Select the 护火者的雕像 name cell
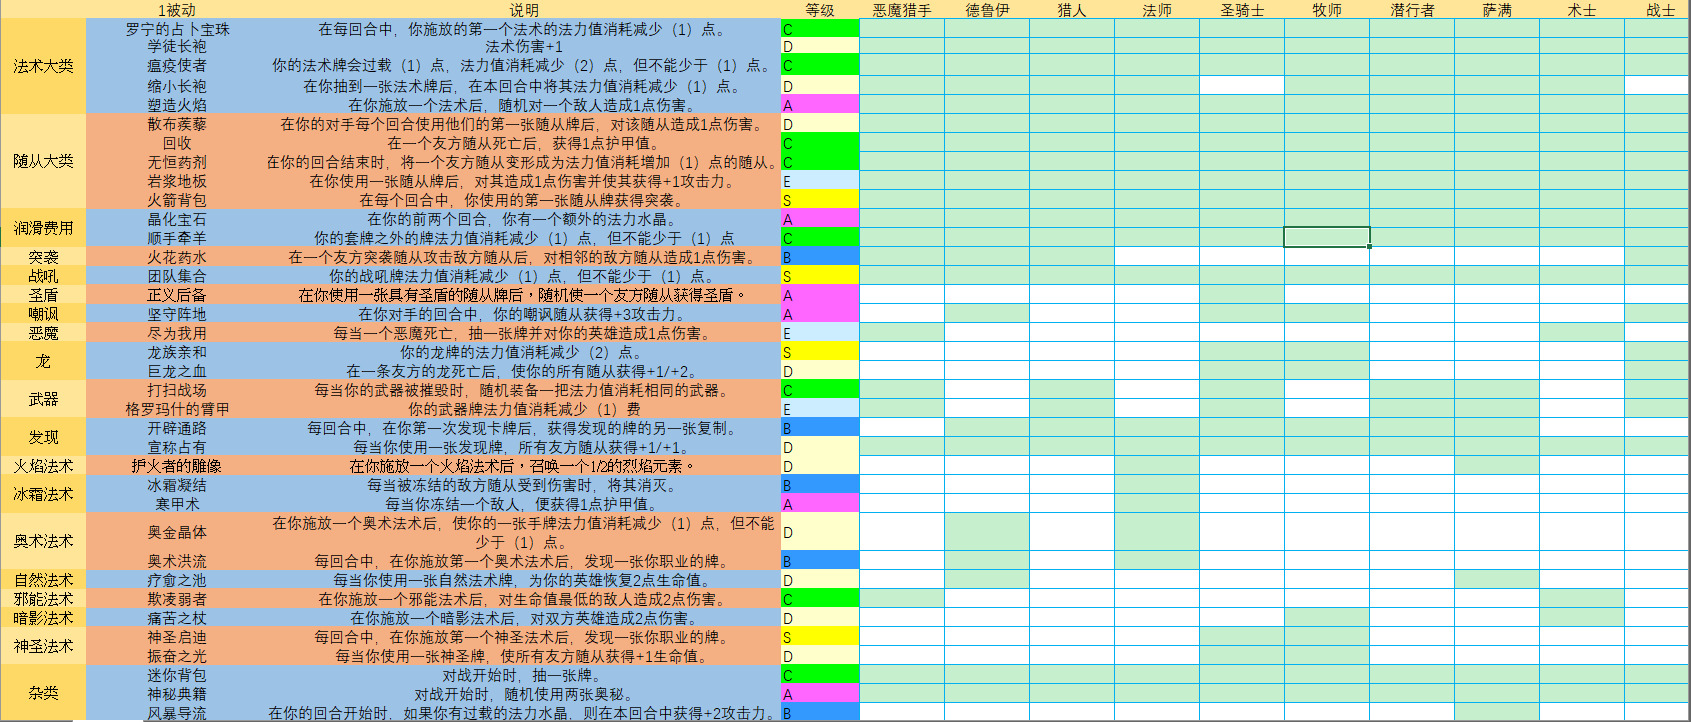Viewport: 1691px width, 722px height. tap(177, 466)
